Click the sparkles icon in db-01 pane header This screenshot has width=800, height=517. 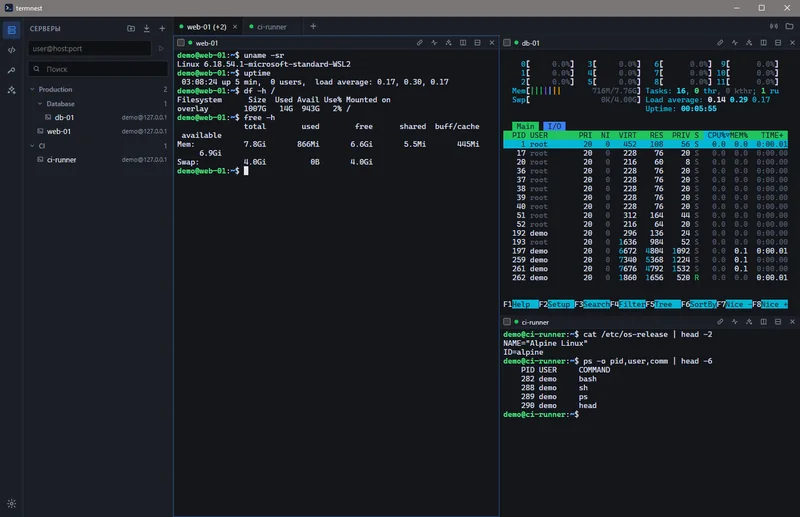[749, 43]
